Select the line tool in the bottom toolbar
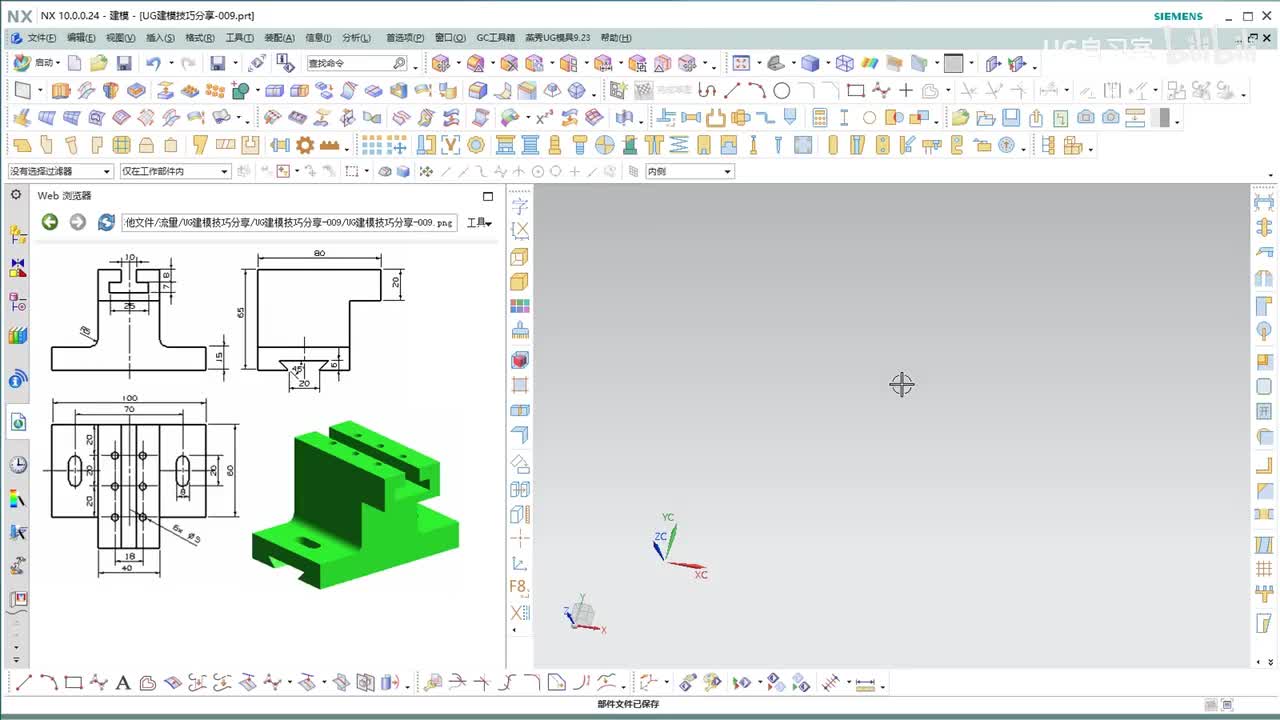Screen dimensions: 1280x720 pos(23,683)
